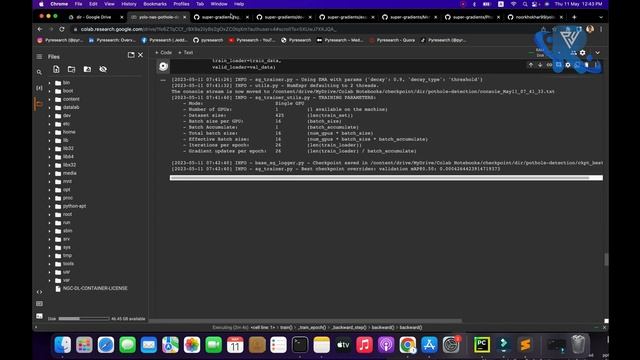The width and height of the screenshot is (640, 360).
Task: Move the cell up arrow icon
Action: 531,65
